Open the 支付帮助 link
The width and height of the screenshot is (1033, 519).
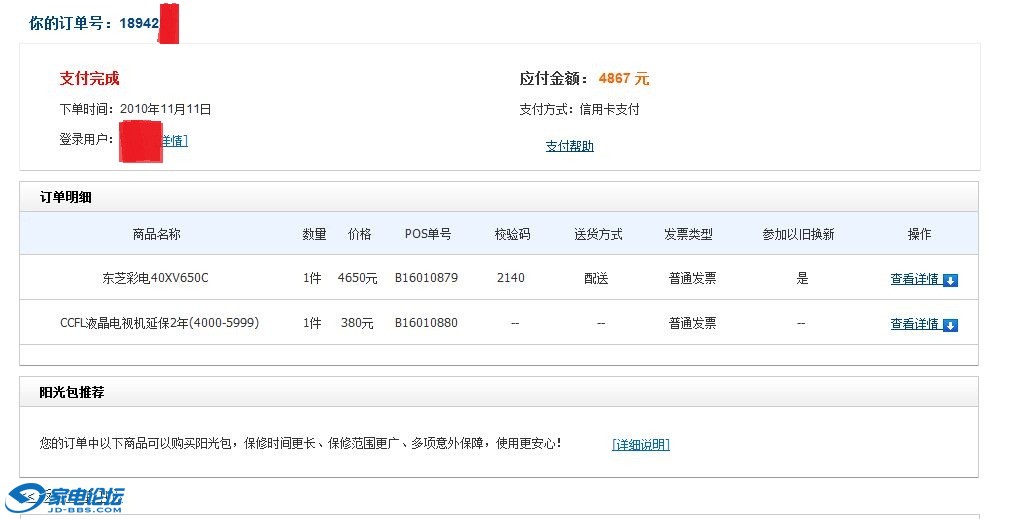tap(569, 146)
